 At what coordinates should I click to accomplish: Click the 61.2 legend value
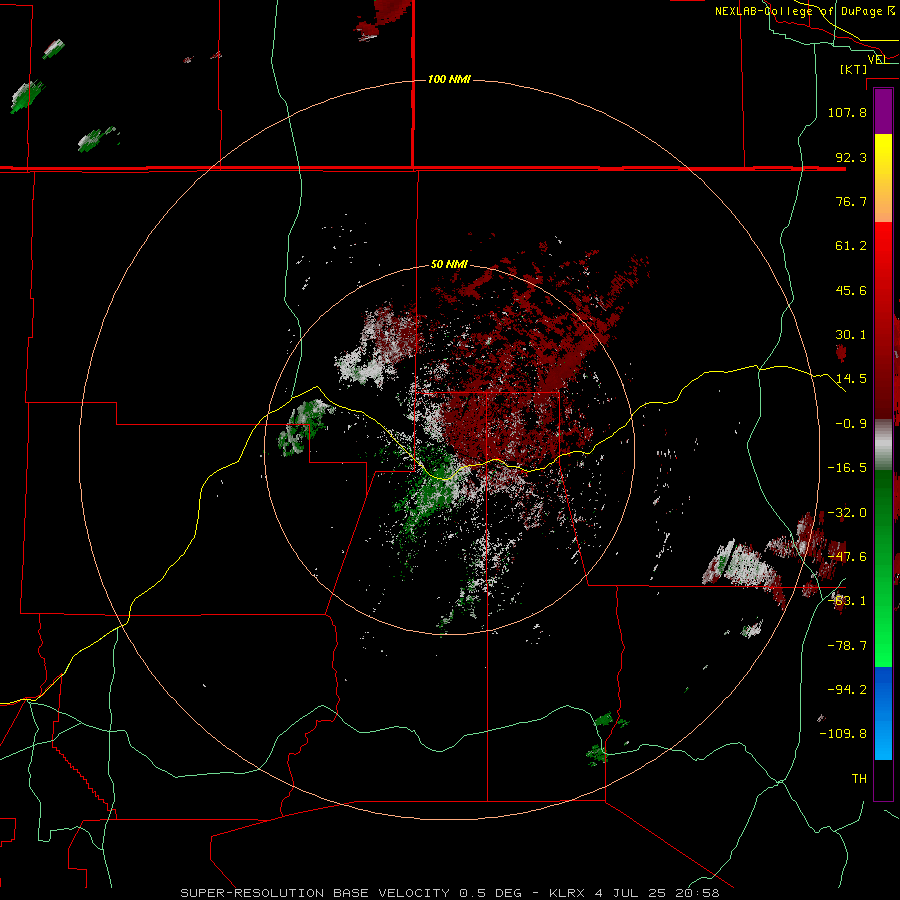pyautogui.click(x=851, y=246)
